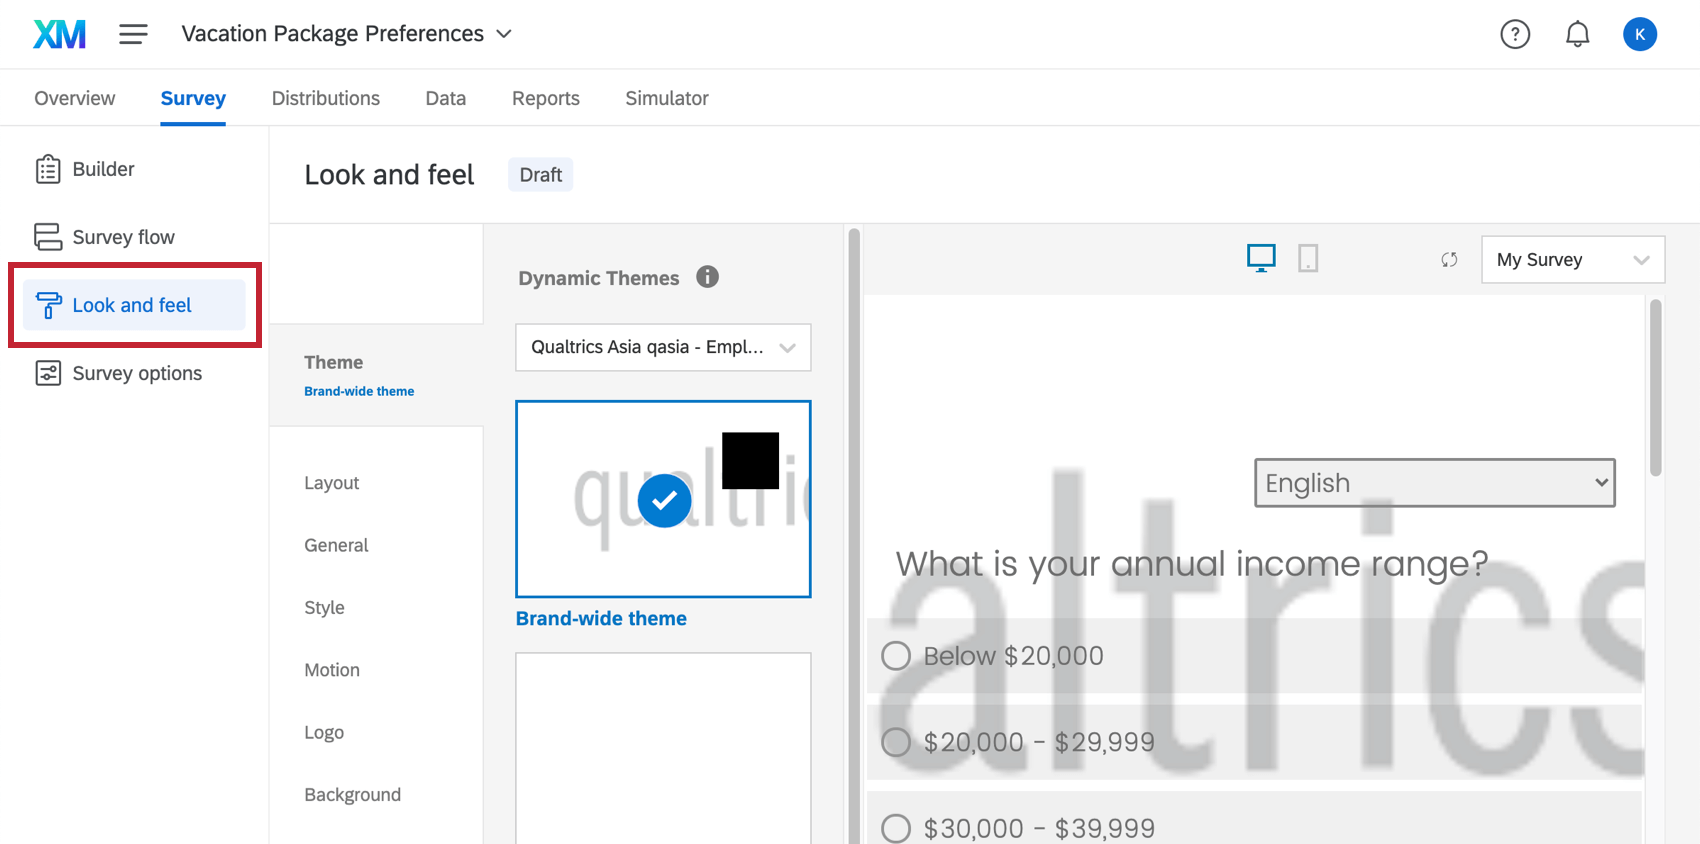Show Dynamic Themes info tooltip icon
1700x844 pixels.
tap(708, 277)
